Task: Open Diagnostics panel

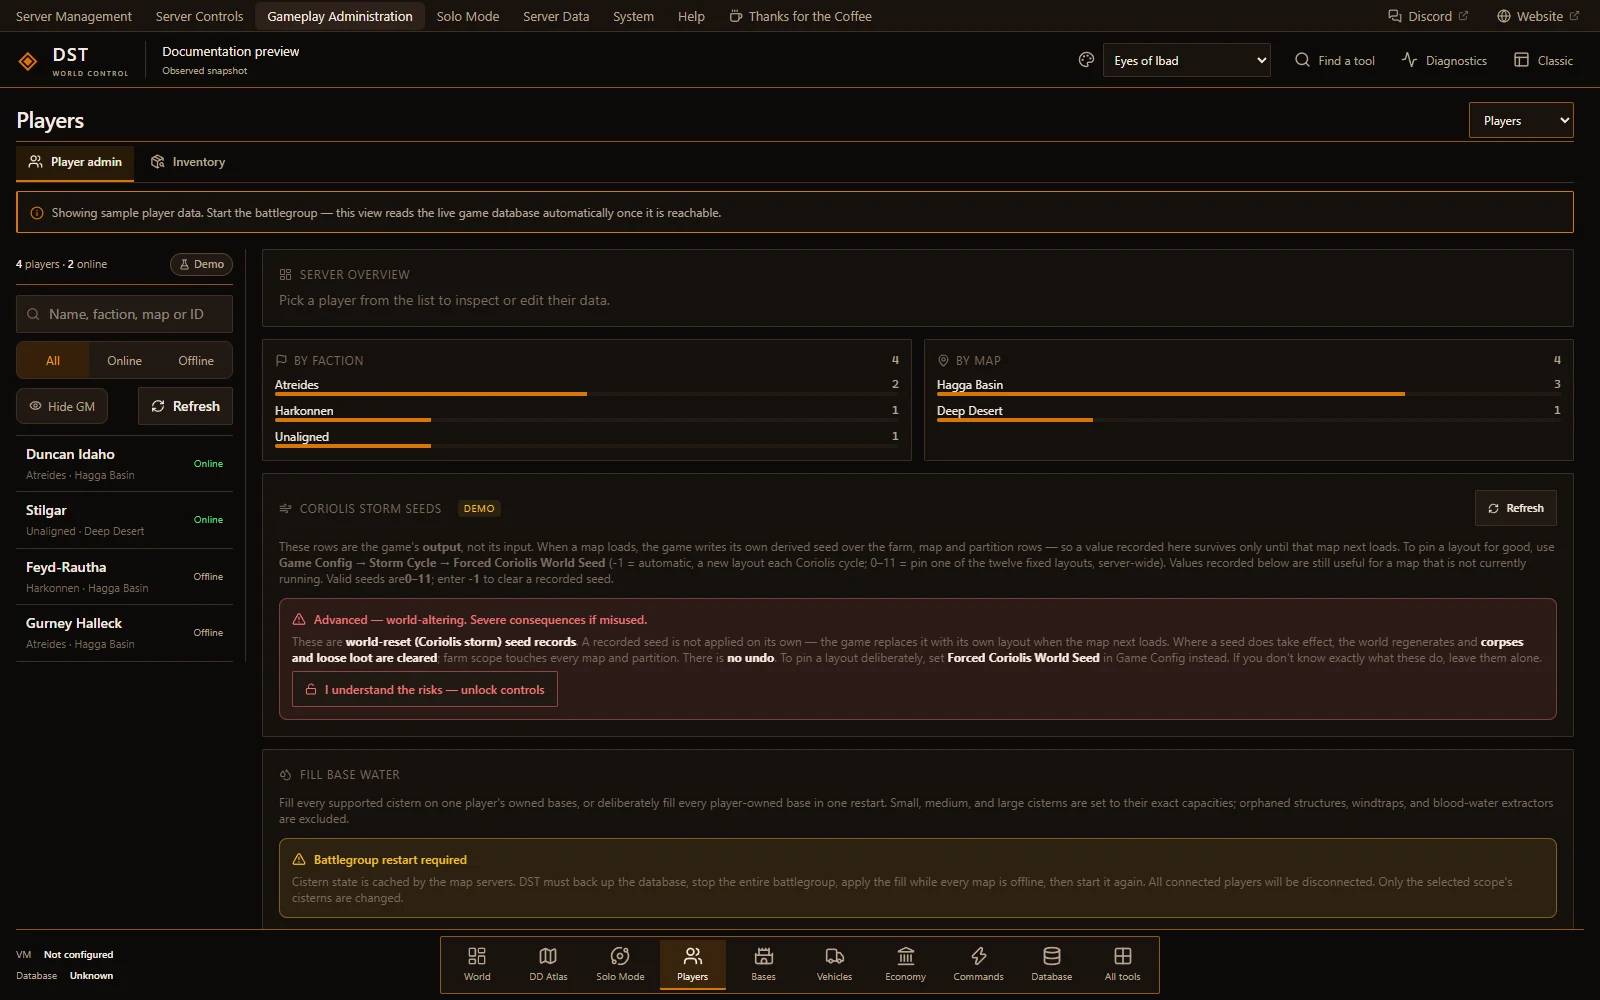Action: pyautogui.click(x=1444, y=60)
